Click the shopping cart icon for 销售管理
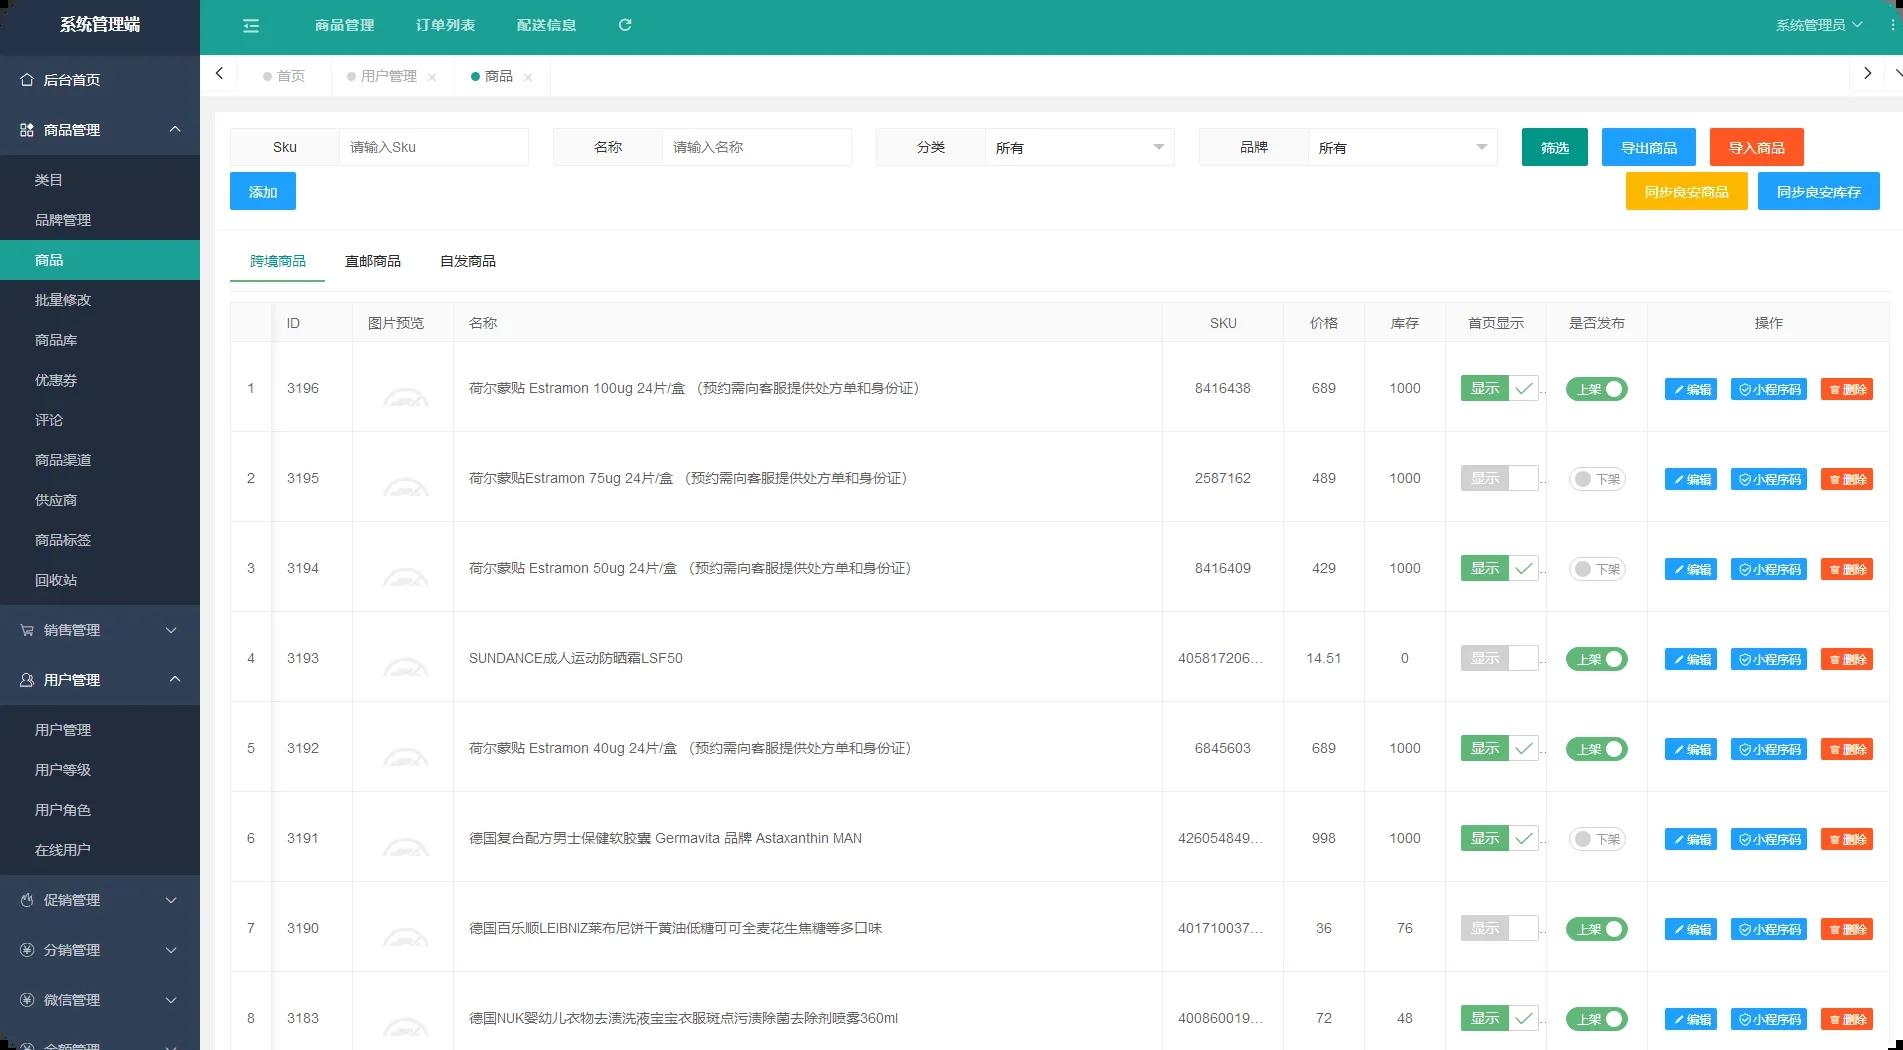 click(27, 630)
